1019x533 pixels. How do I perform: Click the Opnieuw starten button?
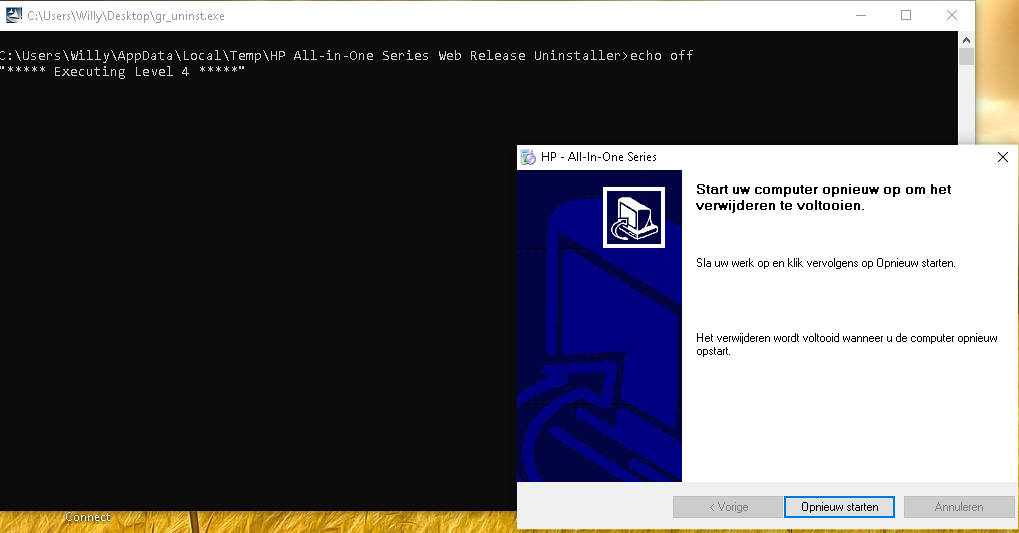point(839,507)
